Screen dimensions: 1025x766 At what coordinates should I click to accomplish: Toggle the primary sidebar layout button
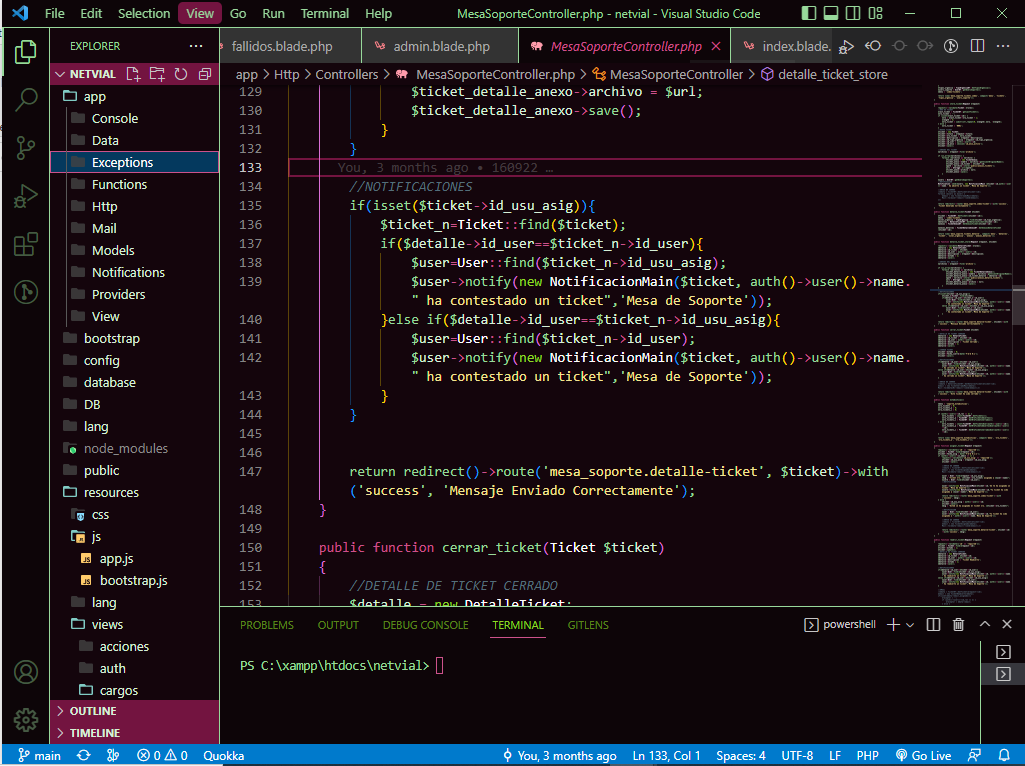809,13
